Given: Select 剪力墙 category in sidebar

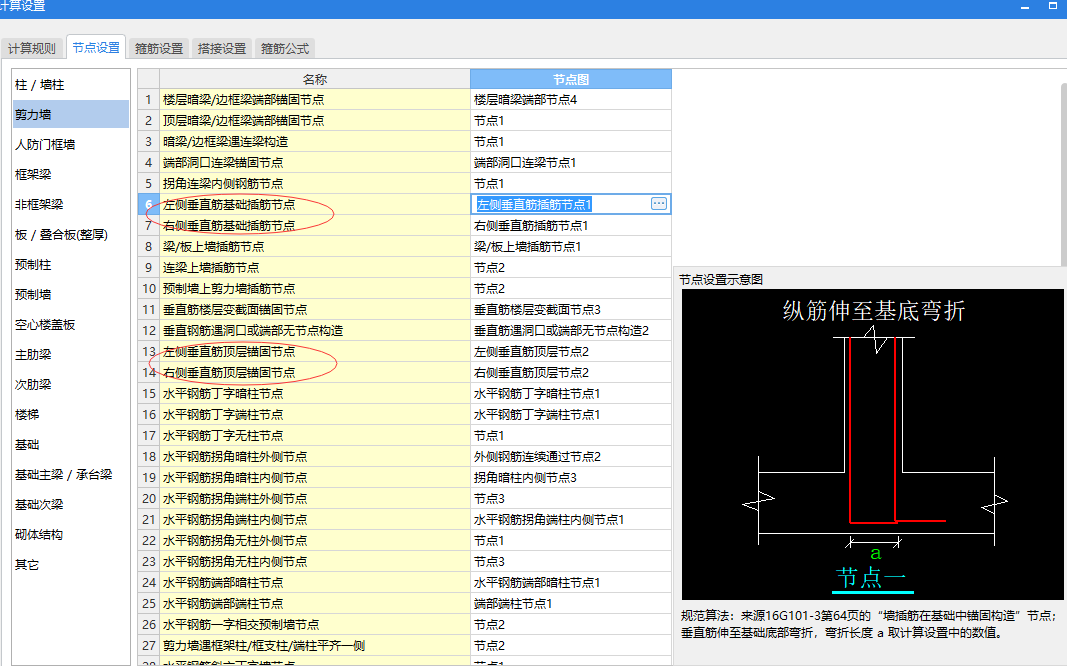Looking at the screenshot, I should click(x=71, y=114).
